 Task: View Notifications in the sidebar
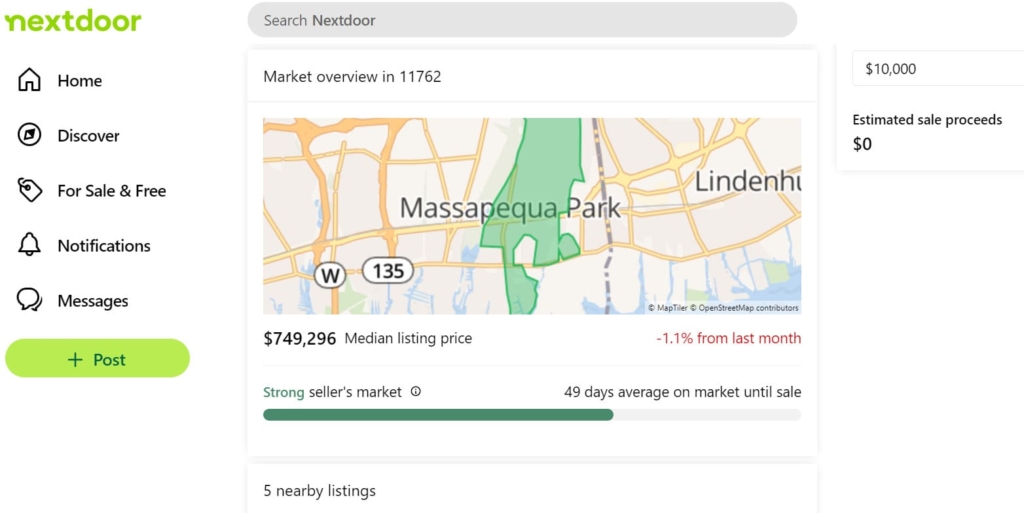point(104,245)
